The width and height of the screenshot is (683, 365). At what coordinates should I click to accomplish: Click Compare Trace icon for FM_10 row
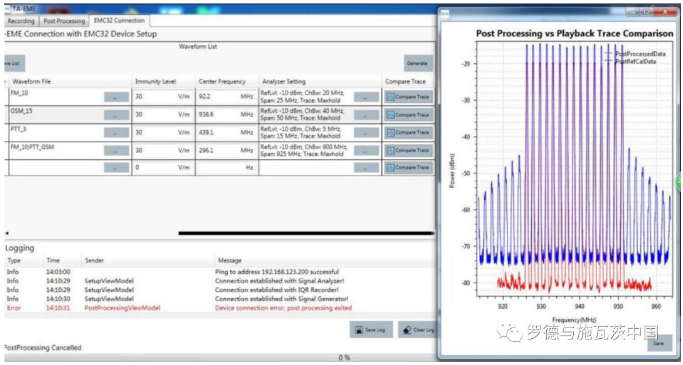tap(390, 97)
